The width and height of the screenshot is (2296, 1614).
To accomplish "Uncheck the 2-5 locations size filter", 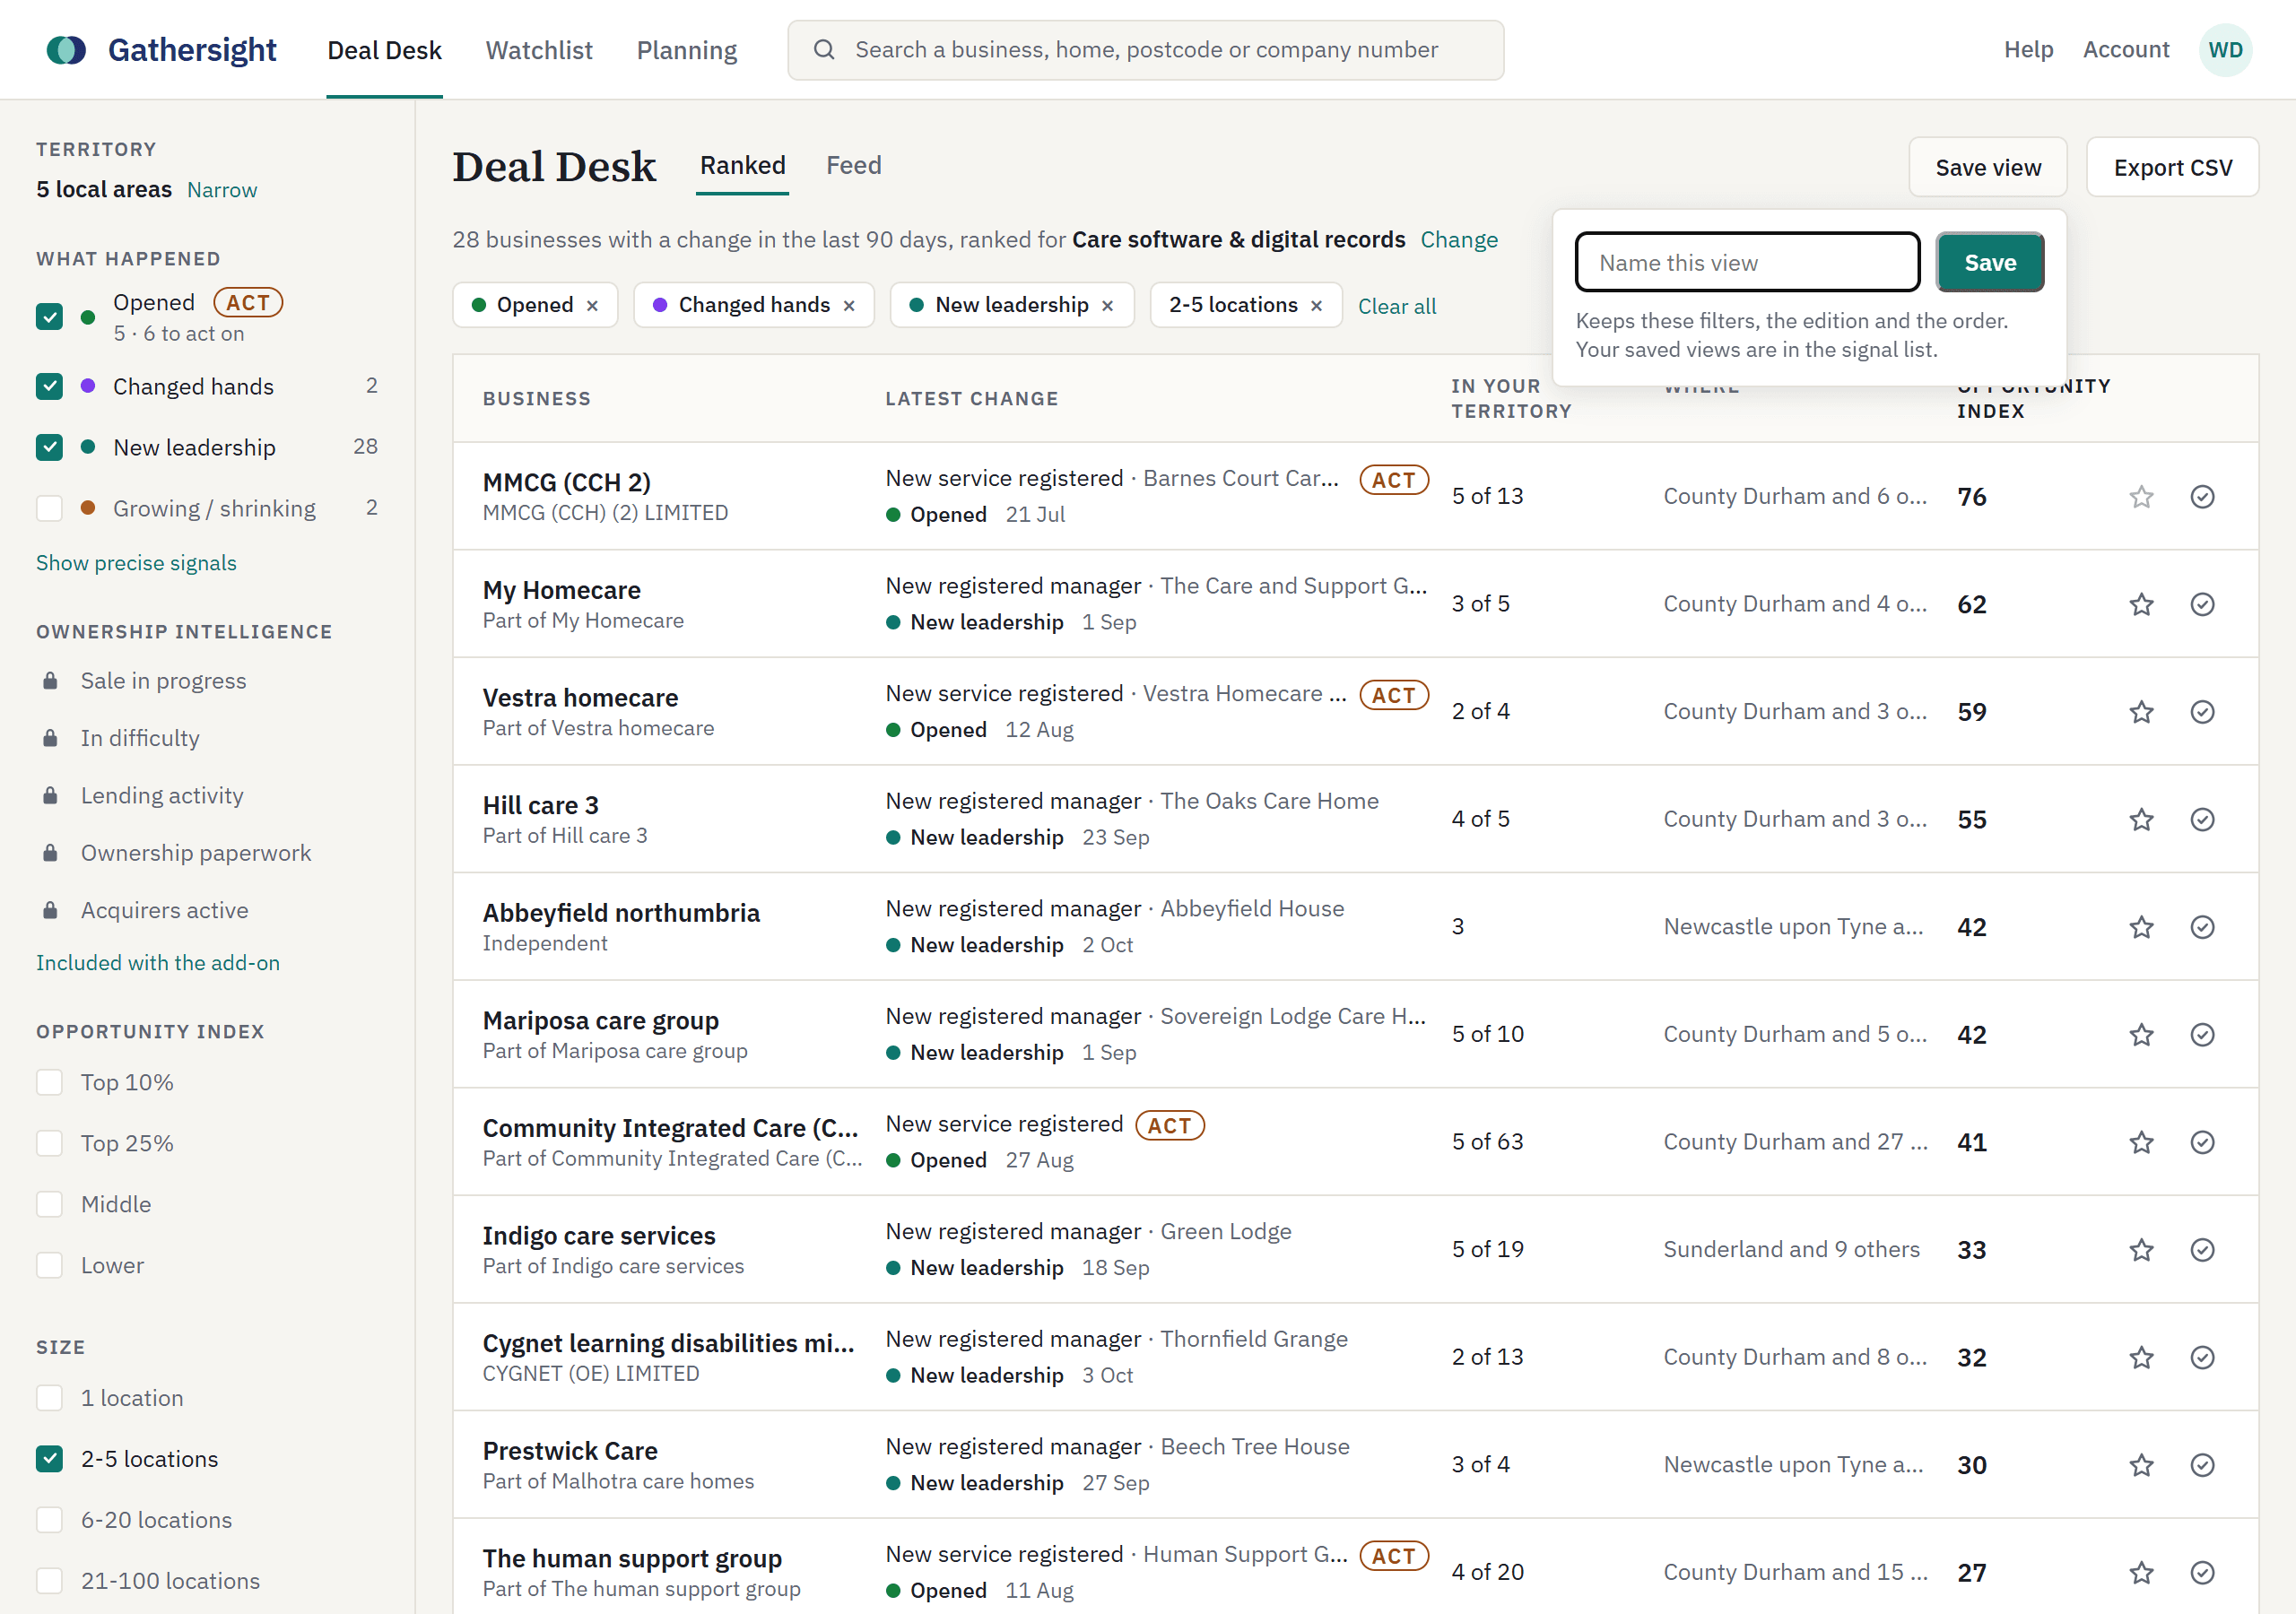I will 49,1458.
